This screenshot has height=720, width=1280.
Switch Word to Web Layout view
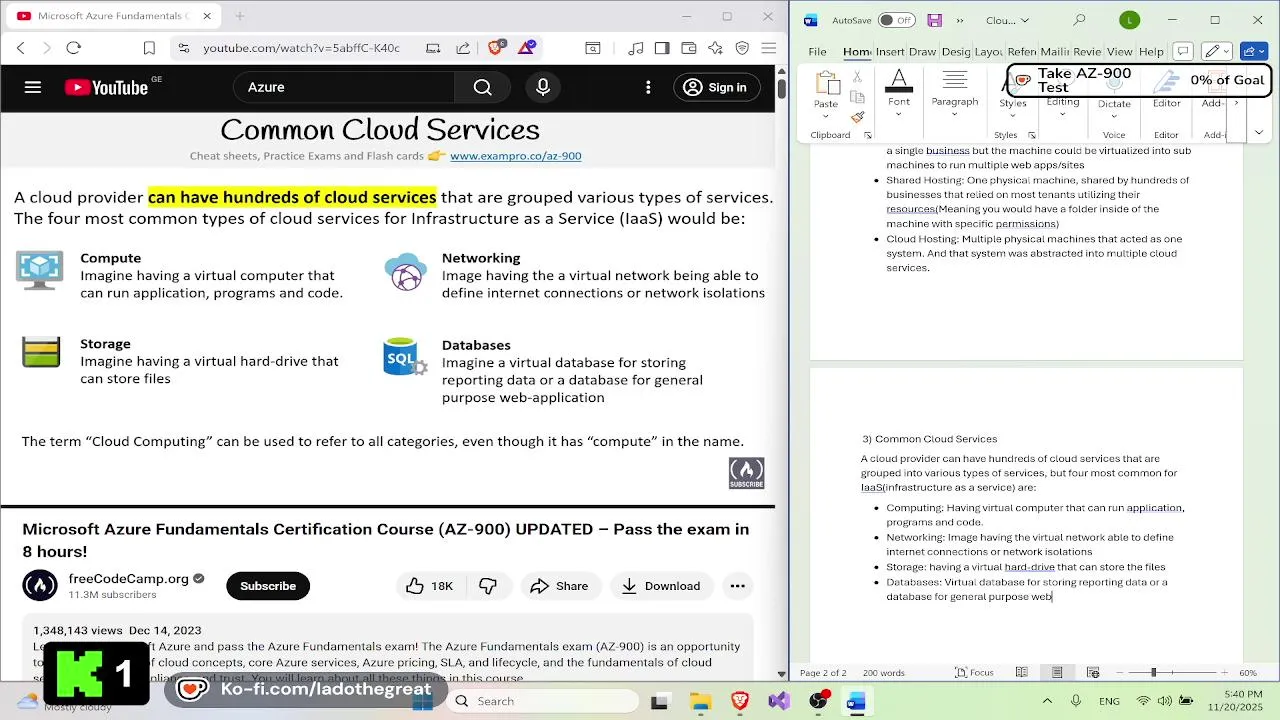[x=1093, y=672]
